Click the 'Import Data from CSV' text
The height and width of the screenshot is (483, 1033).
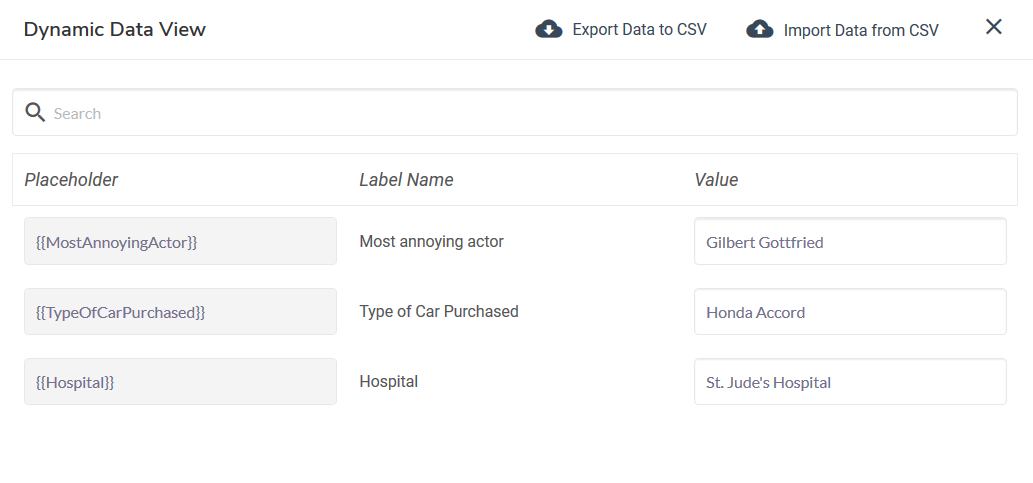[860, 30]
